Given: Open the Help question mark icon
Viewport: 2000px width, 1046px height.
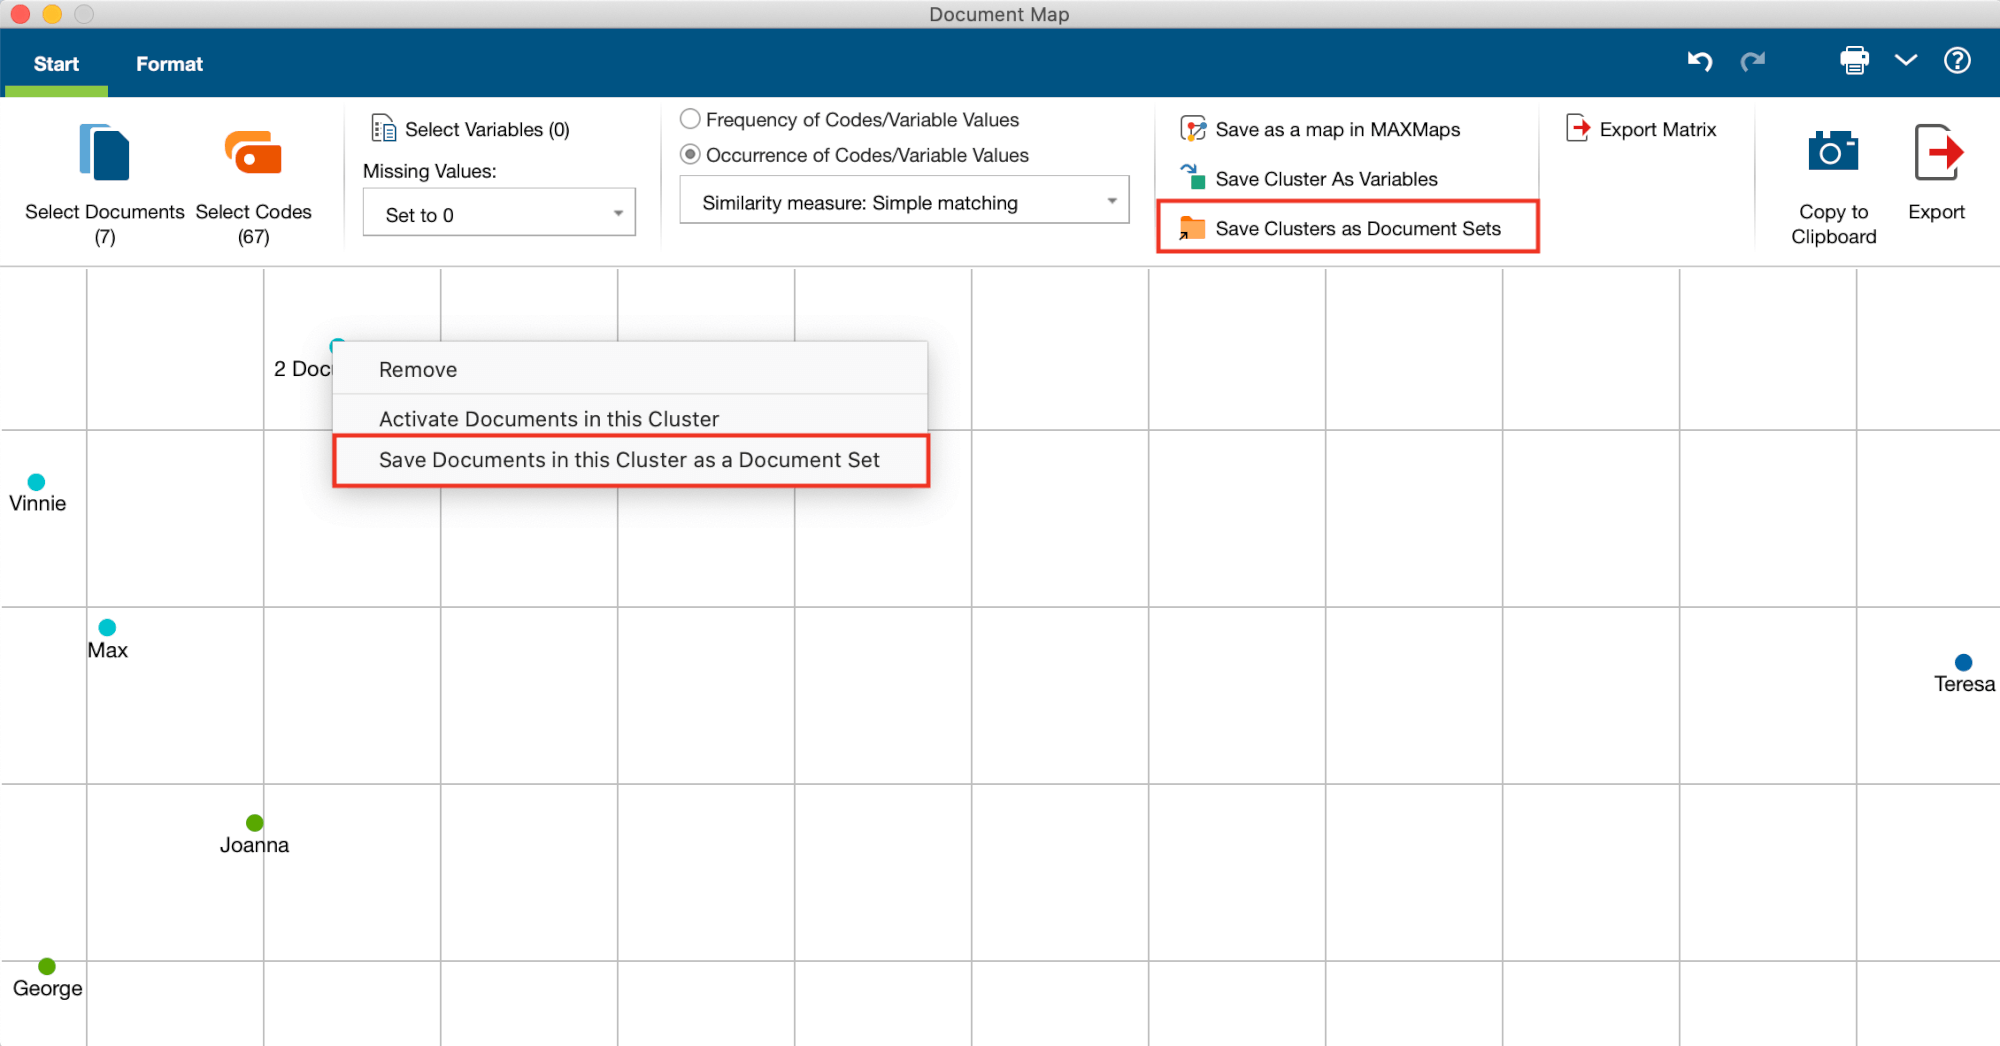Looking at the screenshot, I should pos(1957,61).
